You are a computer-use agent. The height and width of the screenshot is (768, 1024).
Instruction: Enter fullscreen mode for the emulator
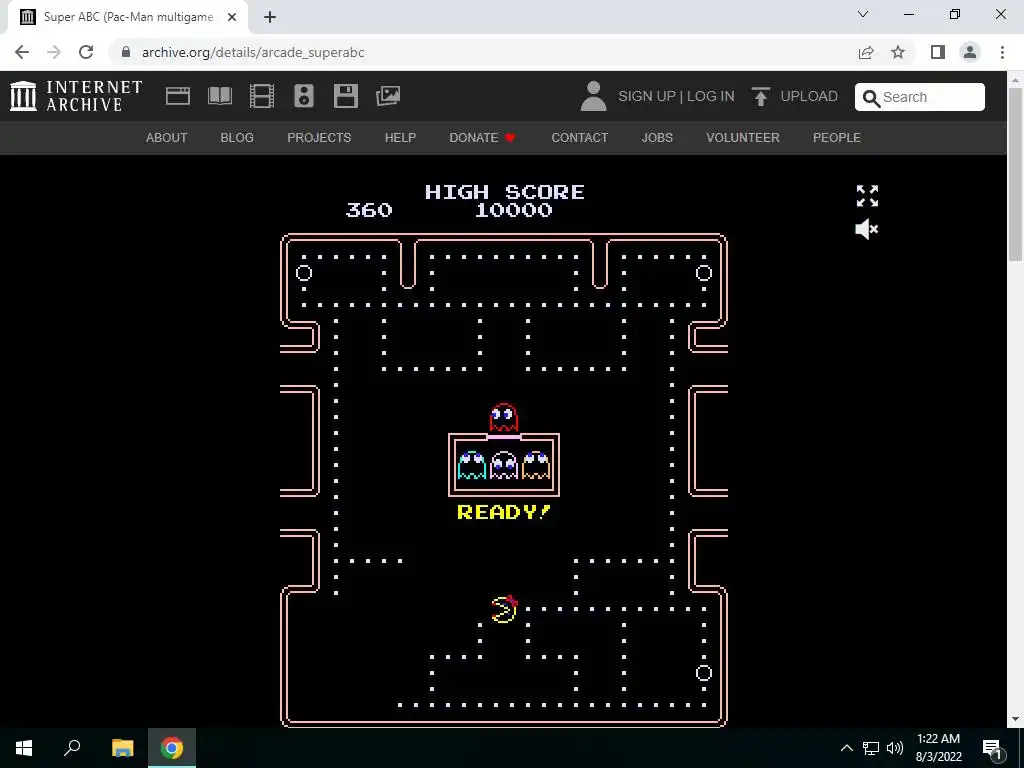[867, 196]
